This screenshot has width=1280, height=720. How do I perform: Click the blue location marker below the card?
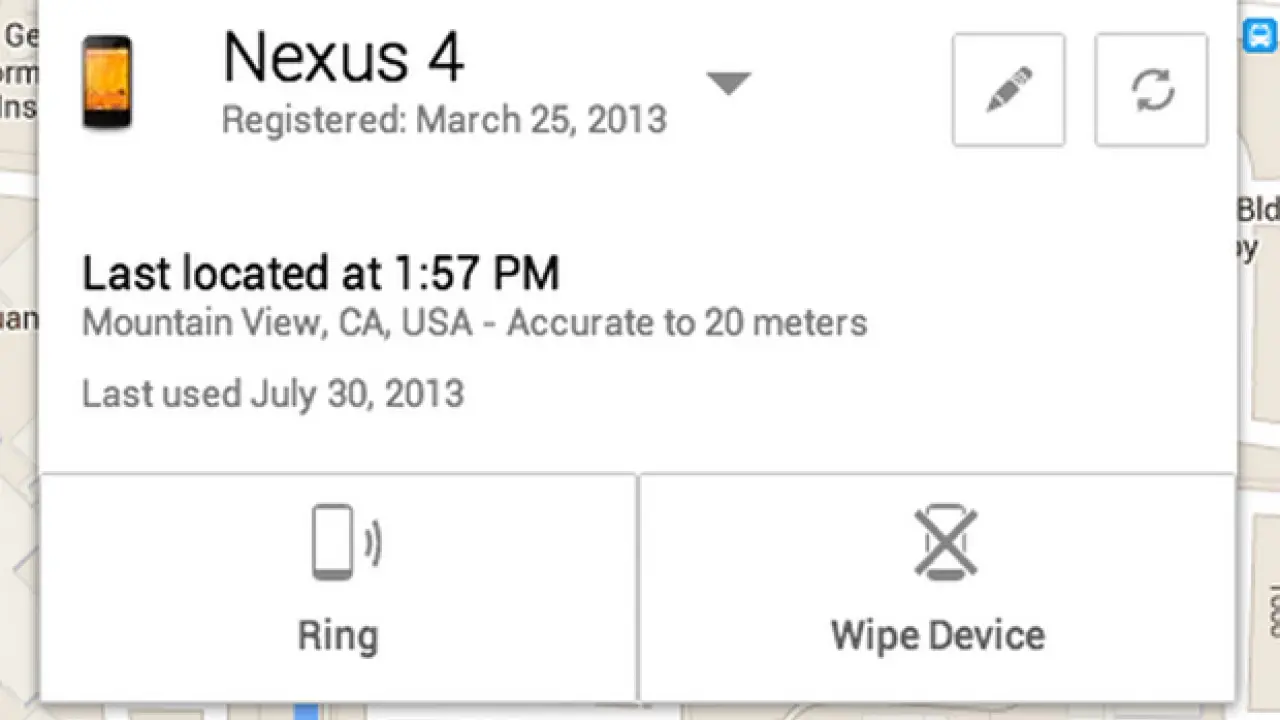tap(307, 711)
